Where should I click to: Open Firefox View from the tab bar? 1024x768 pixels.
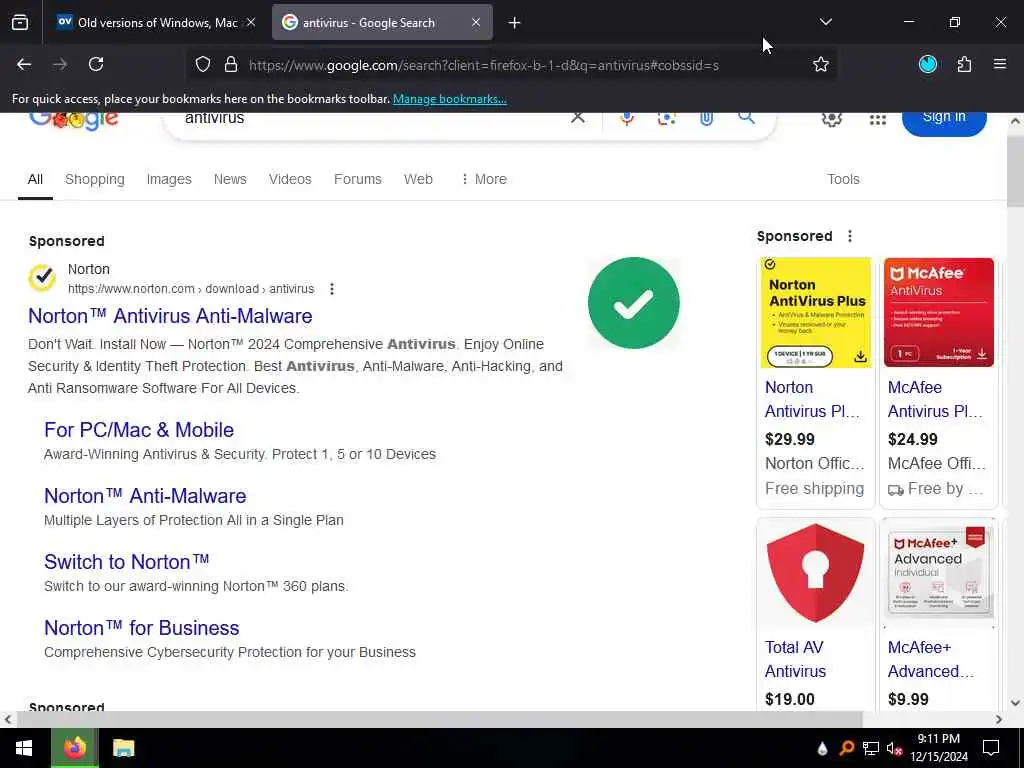(x=20, y=23)
